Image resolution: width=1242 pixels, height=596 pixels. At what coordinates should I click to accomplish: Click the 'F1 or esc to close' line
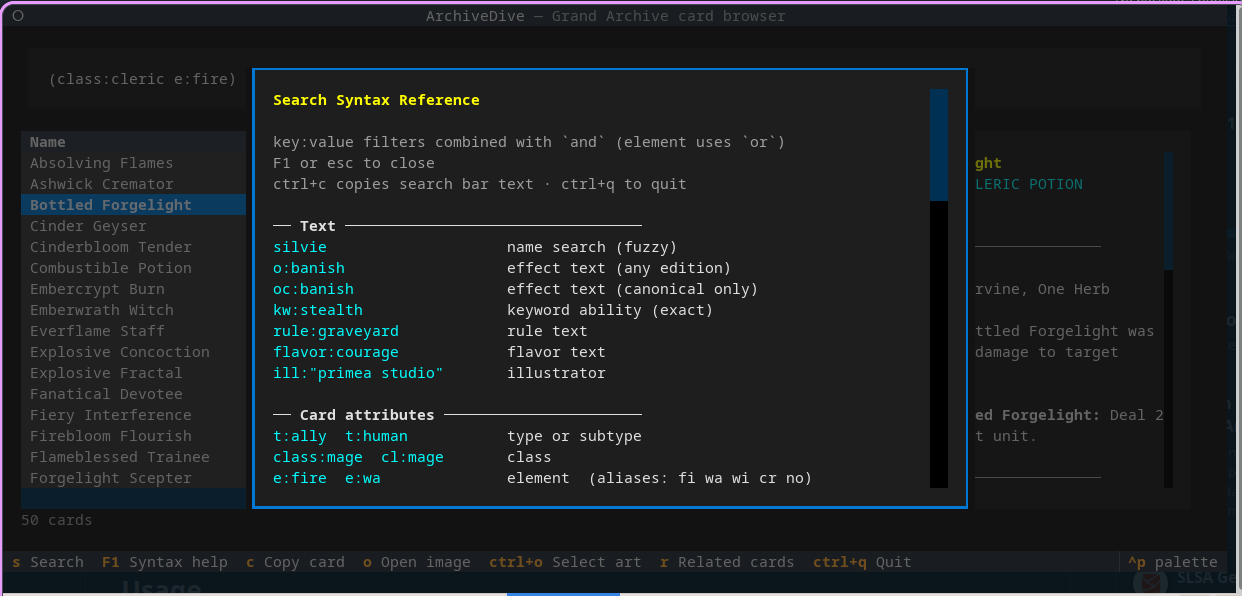354,163
